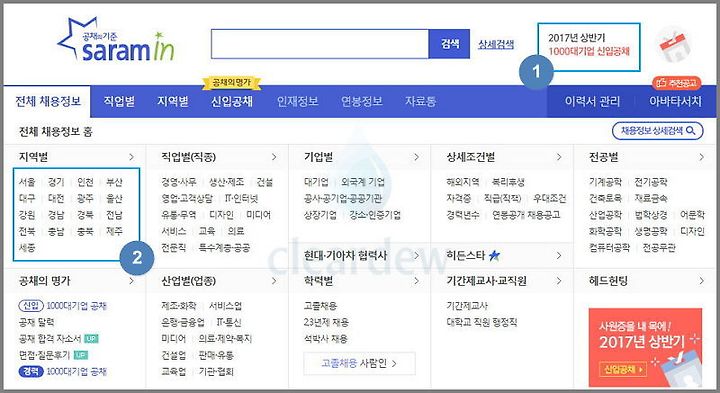Click the 추천공고 badge above 아바타서치
720x393 pixels.
point(676,83)
